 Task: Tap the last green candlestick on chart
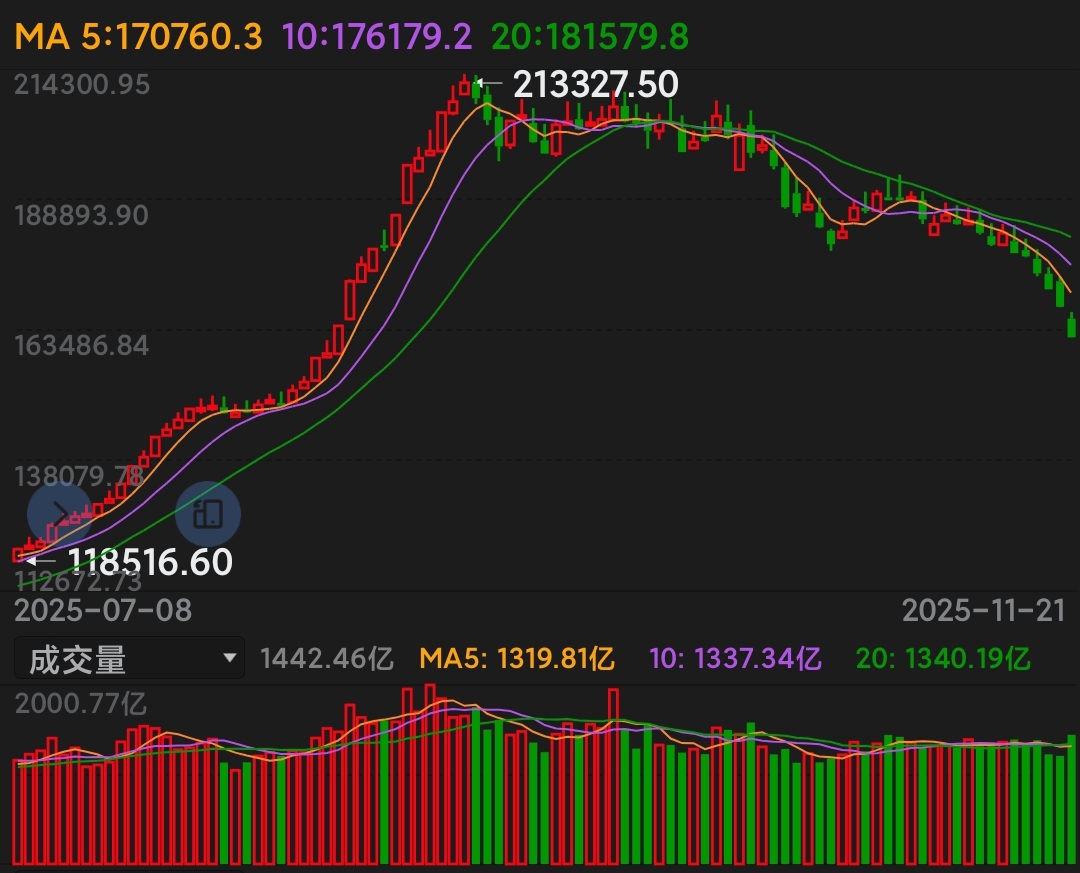point(1071,325)
